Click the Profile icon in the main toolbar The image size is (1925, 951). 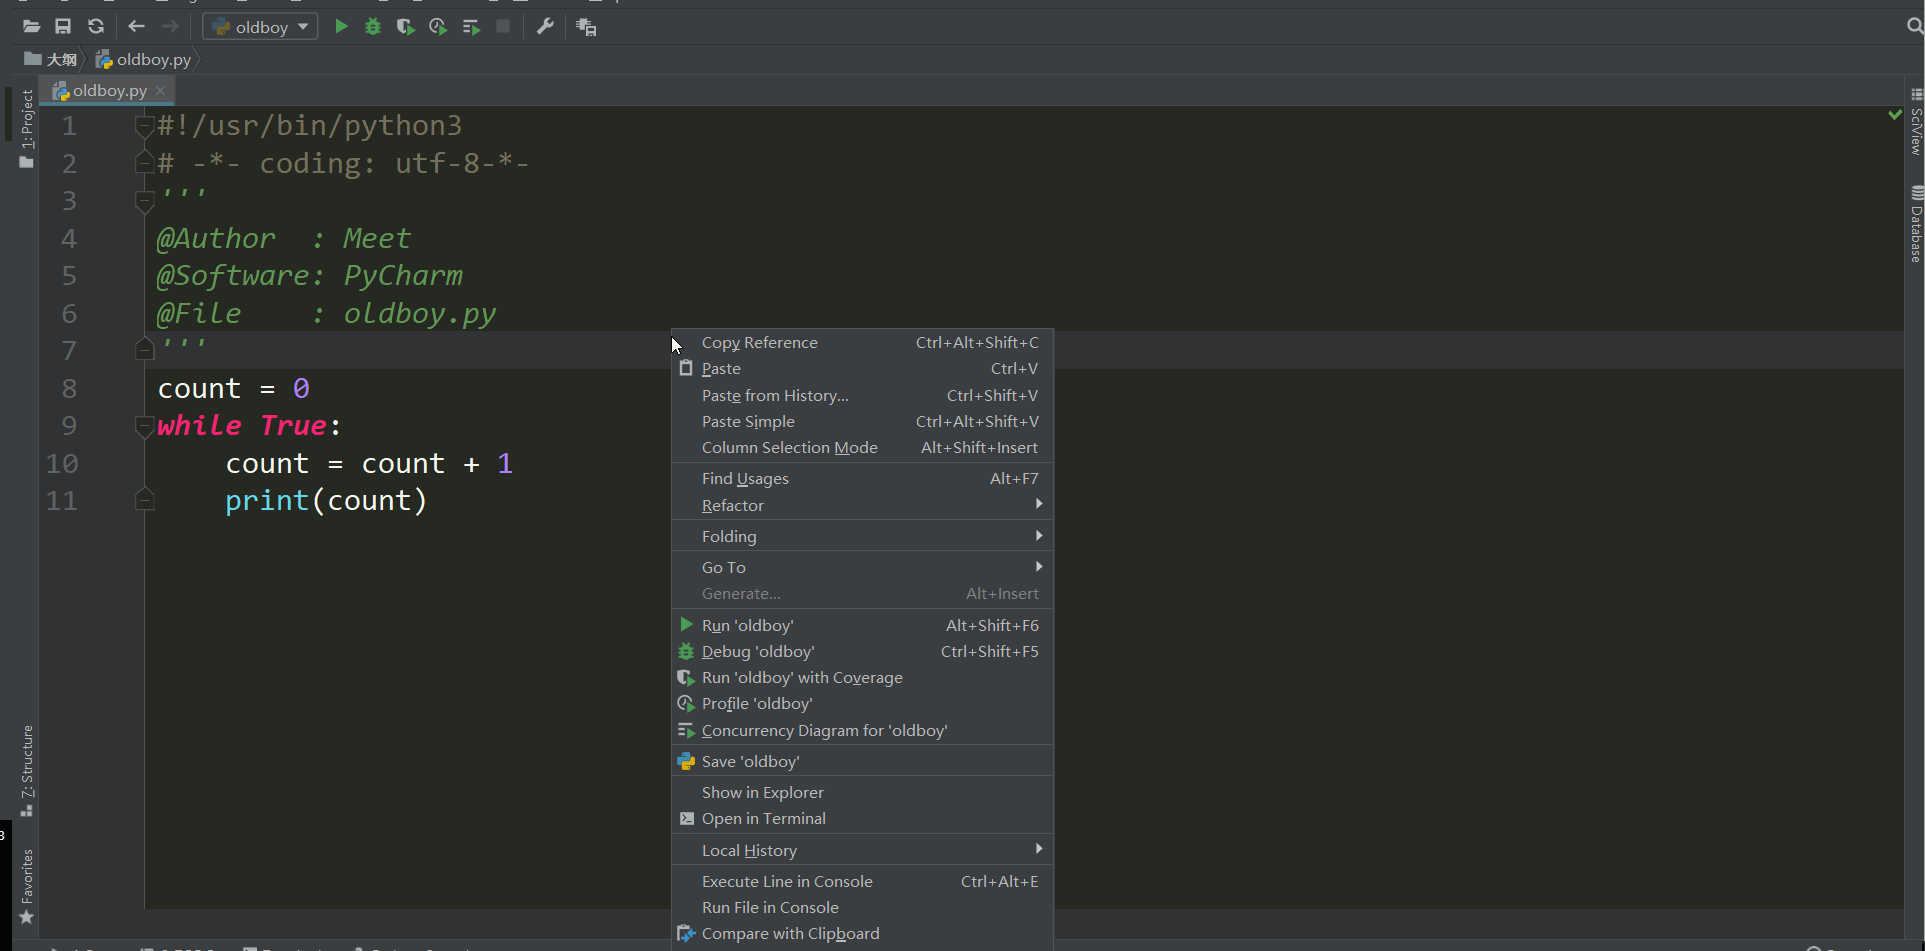point(438,27)
